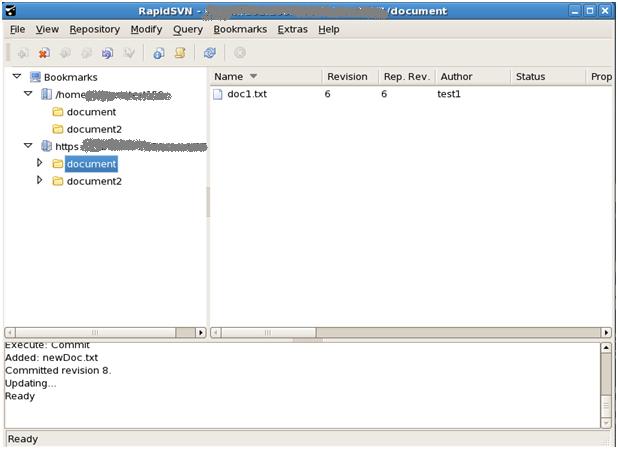Collapse the Bookmarks root node
The image size is (618, 449).
(x=17, y=76)
